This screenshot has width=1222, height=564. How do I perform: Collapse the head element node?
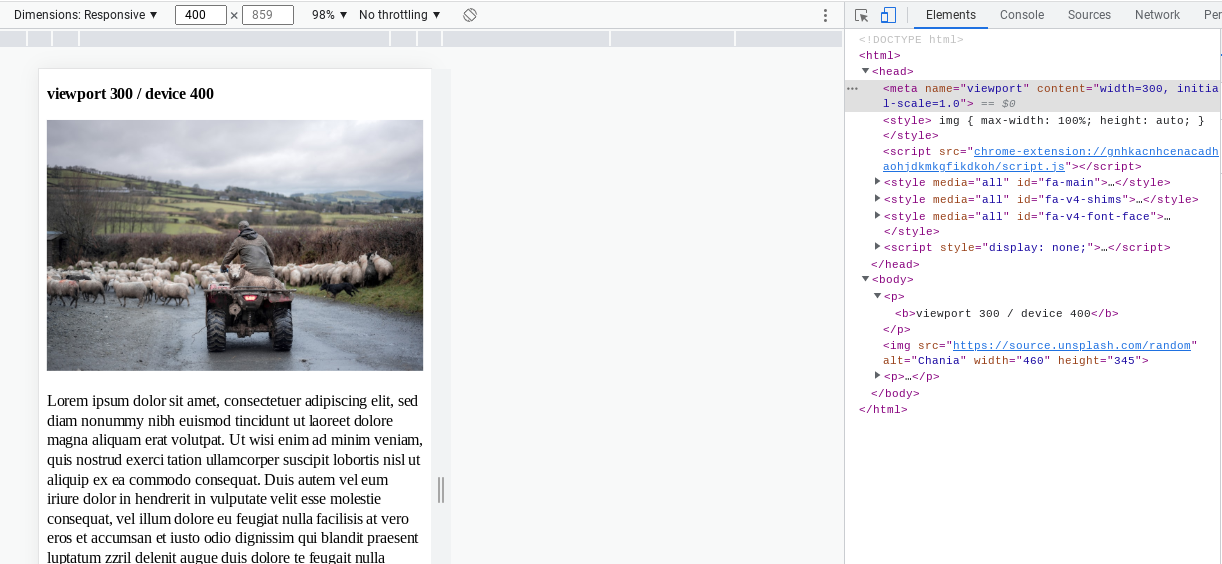pyautogui.click(x=866, y=71)
